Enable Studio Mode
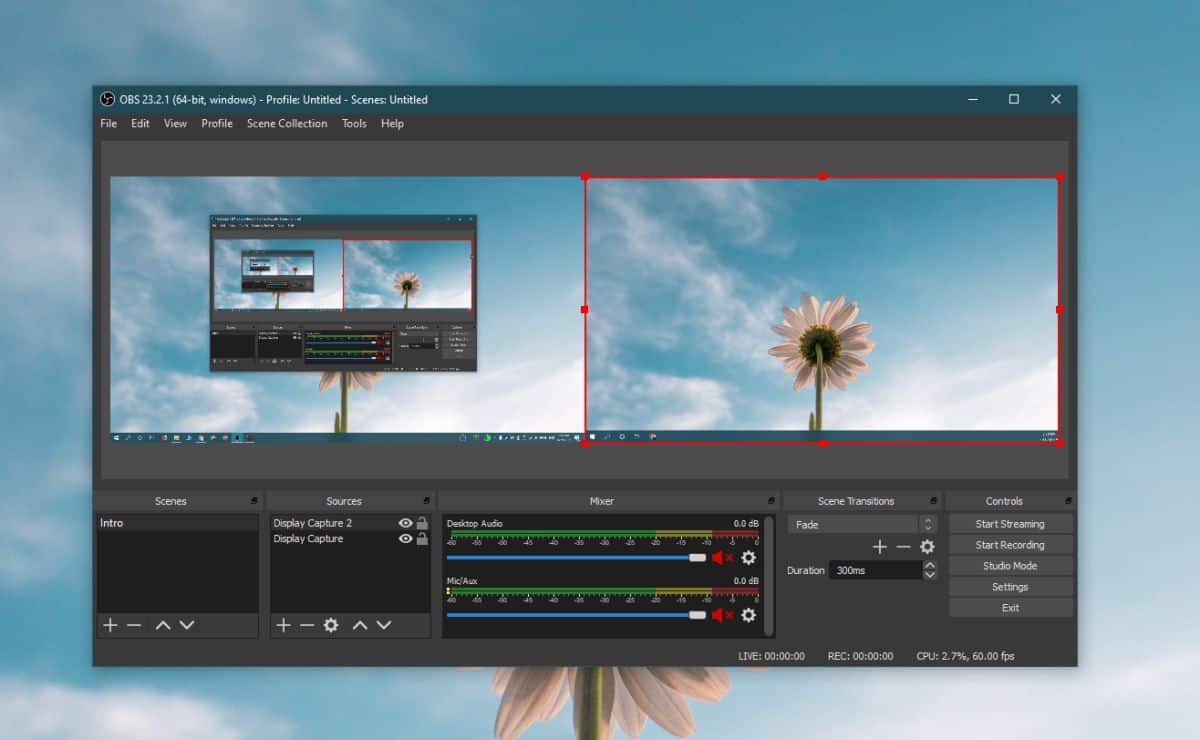The image size is (1200, 740). pos(1010,565)
